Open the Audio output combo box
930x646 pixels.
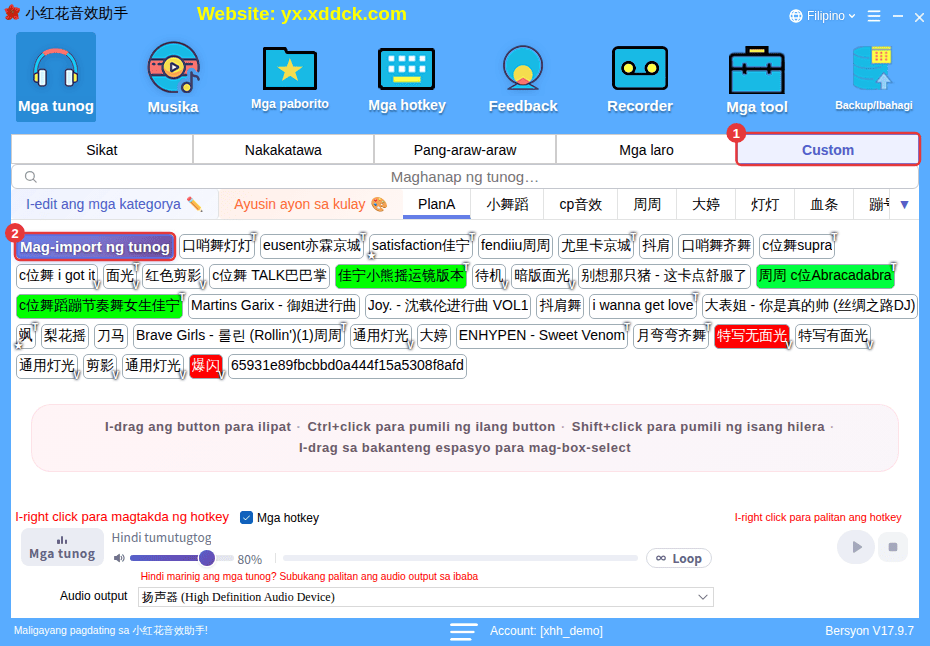(x=425, y=597)
